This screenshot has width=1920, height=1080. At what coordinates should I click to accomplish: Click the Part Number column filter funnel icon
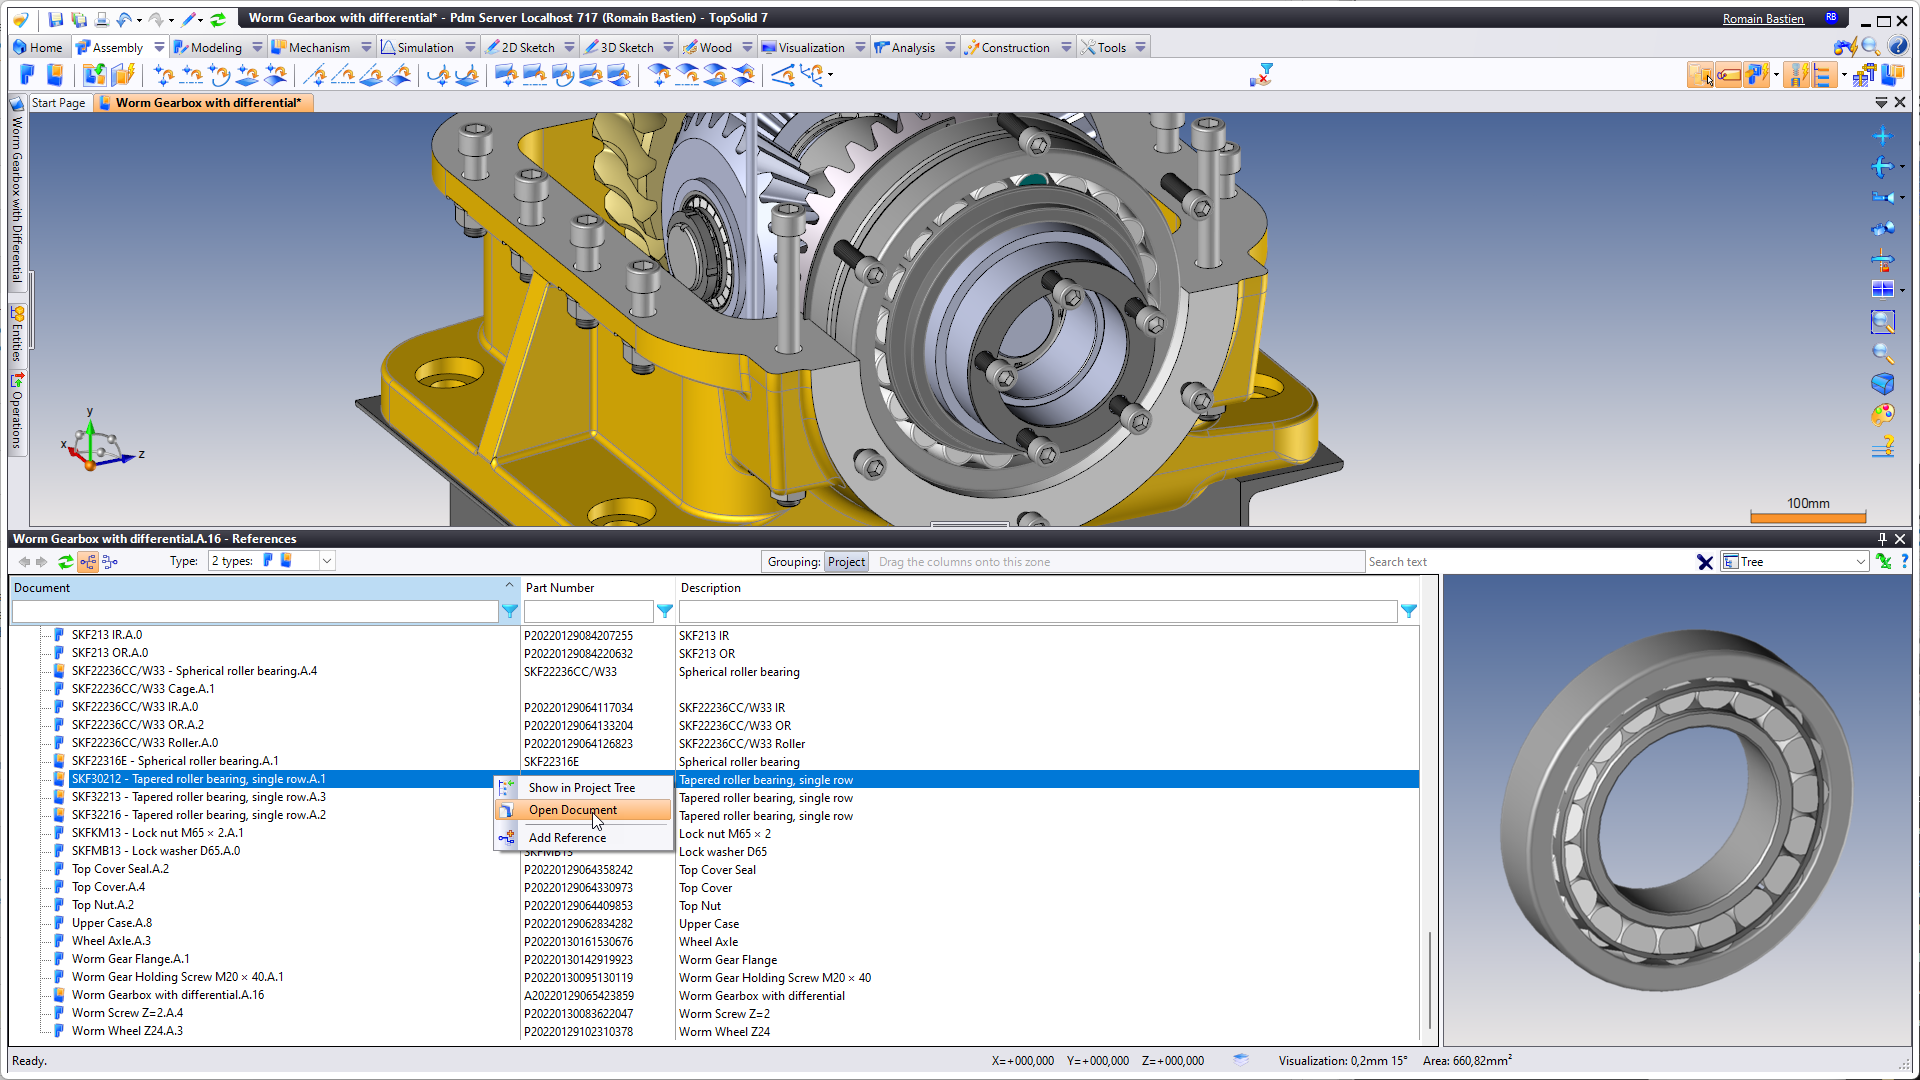tap(665, 611)
